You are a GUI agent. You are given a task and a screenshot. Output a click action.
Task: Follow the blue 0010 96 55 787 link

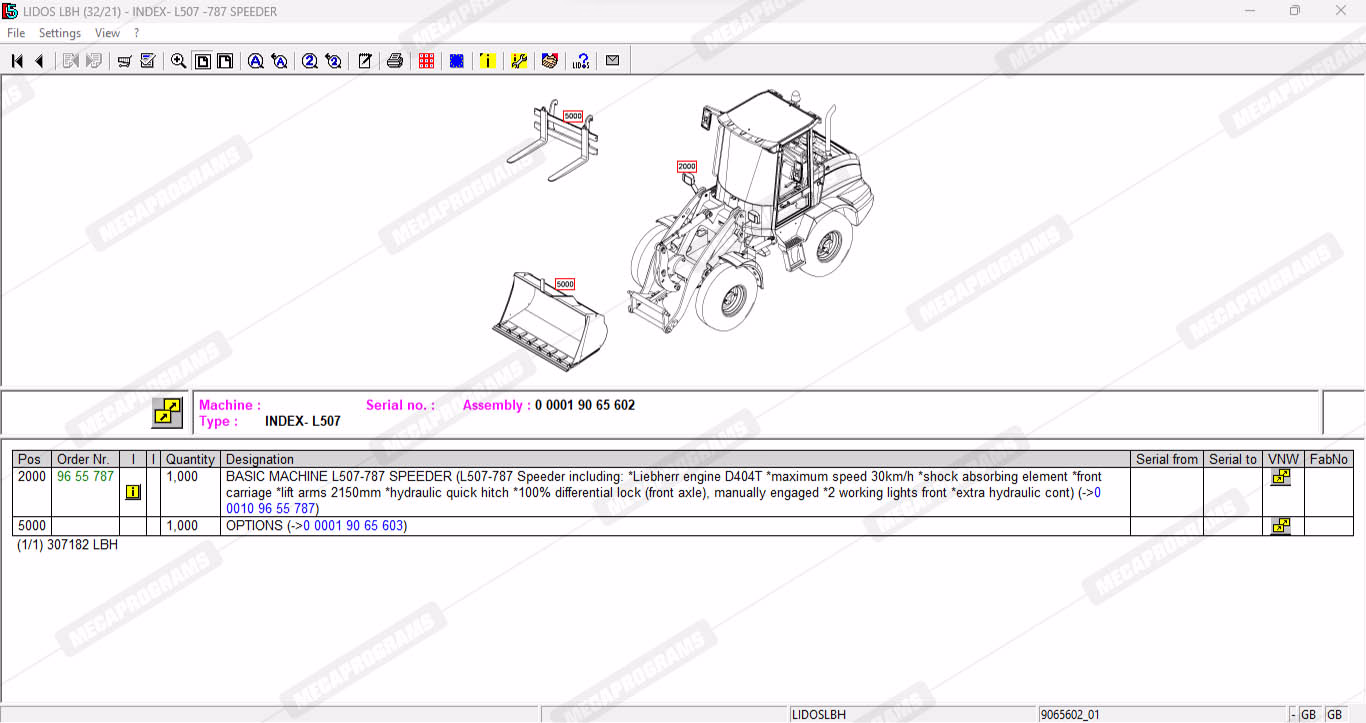point(271,509)
